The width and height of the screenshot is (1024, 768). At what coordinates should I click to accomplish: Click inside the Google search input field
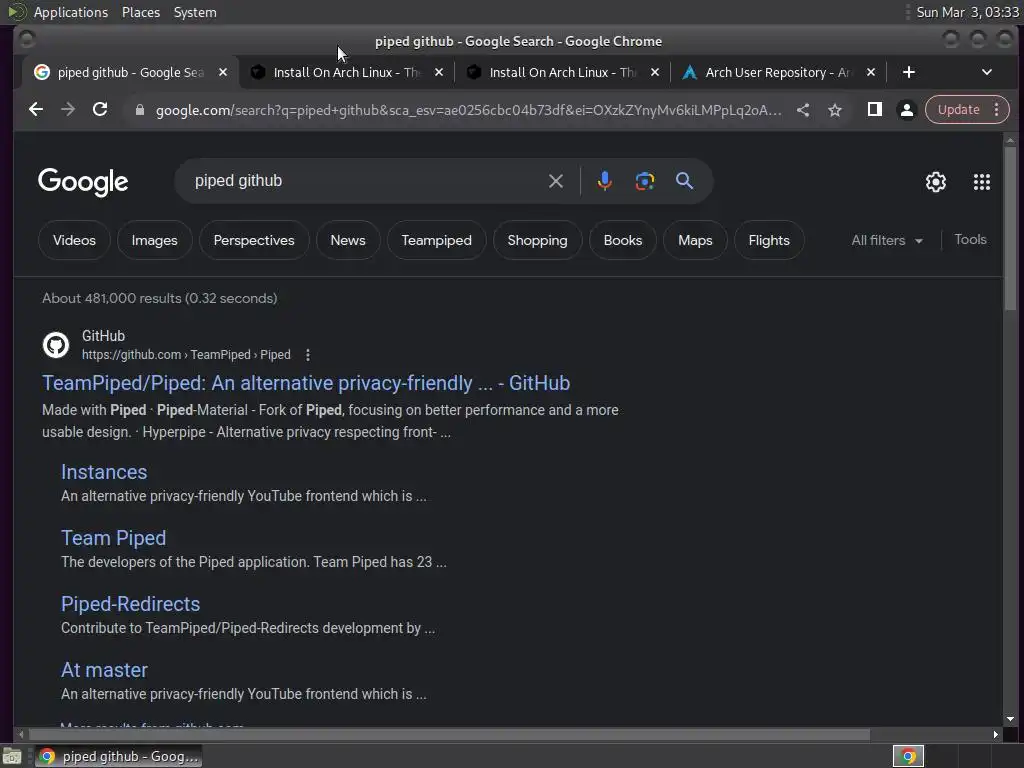[366, 181]
